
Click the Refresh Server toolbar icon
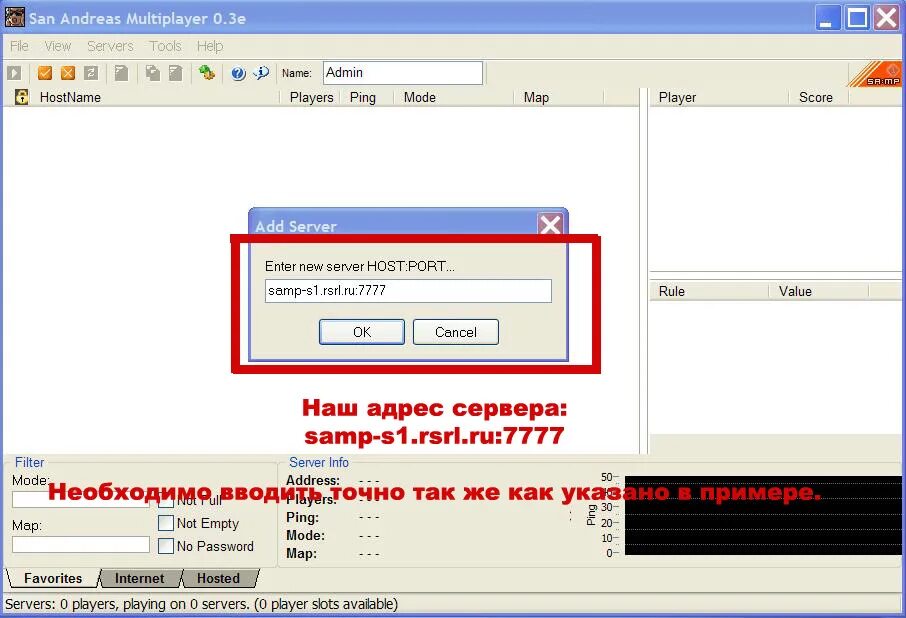pyautogui.click(x=91, y=73)
